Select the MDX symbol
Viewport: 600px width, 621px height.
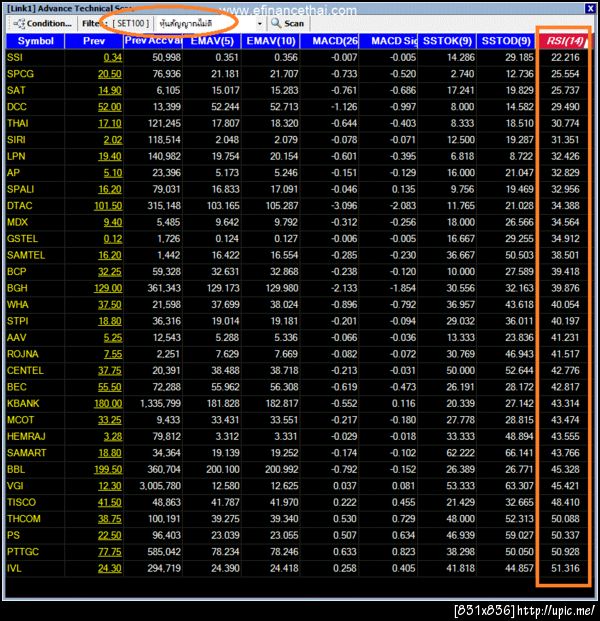pyautogui.click(x=17, y=222)
